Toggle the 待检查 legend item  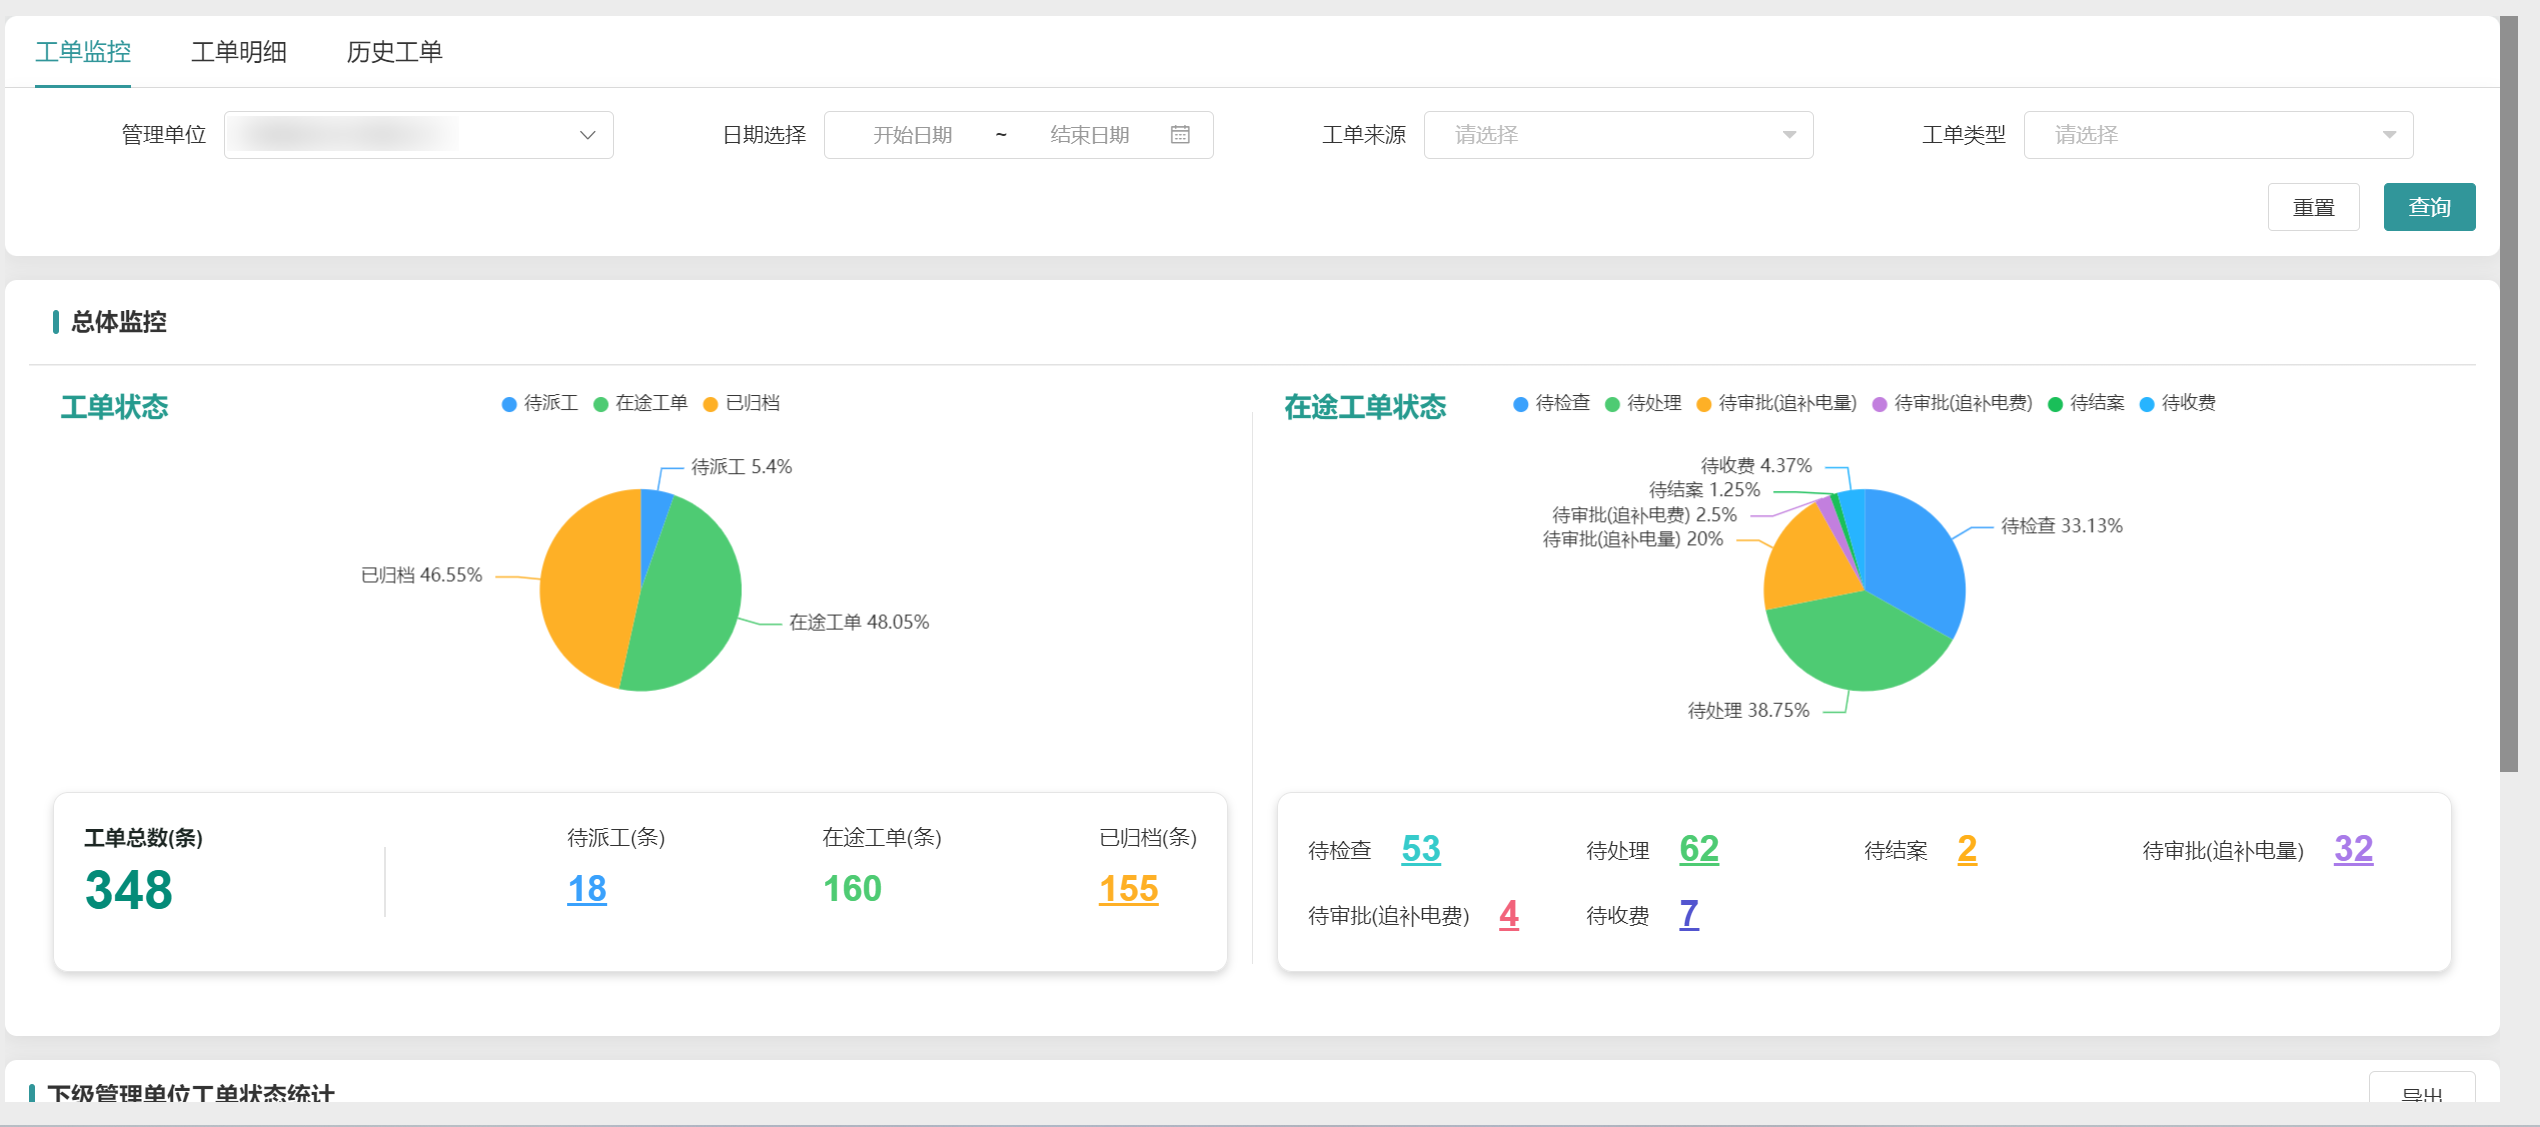click(1552, 403)
